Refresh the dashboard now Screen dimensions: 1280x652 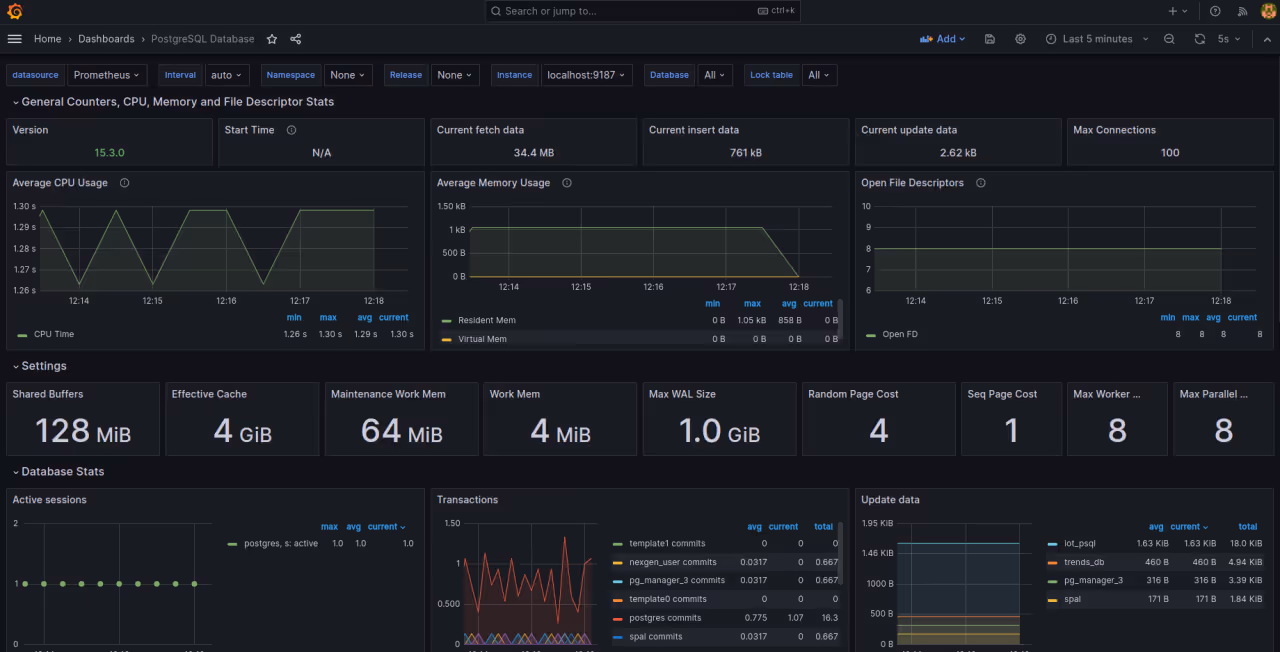point(1200,39)
